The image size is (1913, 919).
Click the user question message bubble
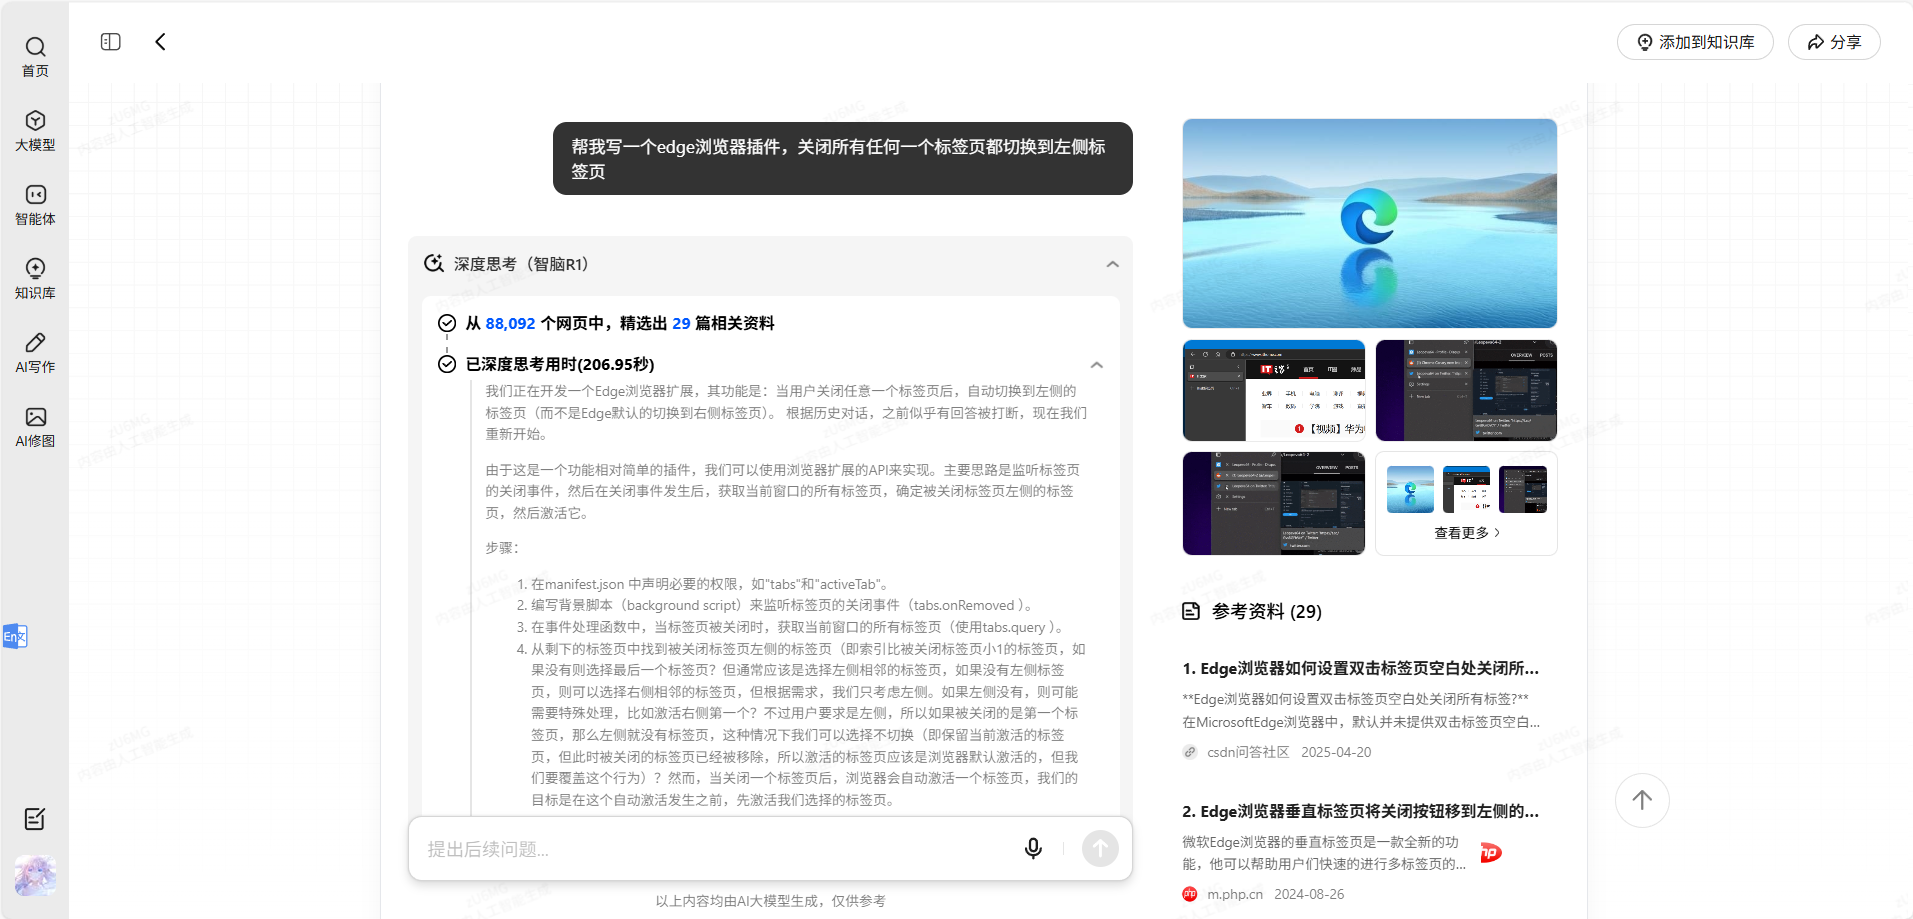(843, 158)
